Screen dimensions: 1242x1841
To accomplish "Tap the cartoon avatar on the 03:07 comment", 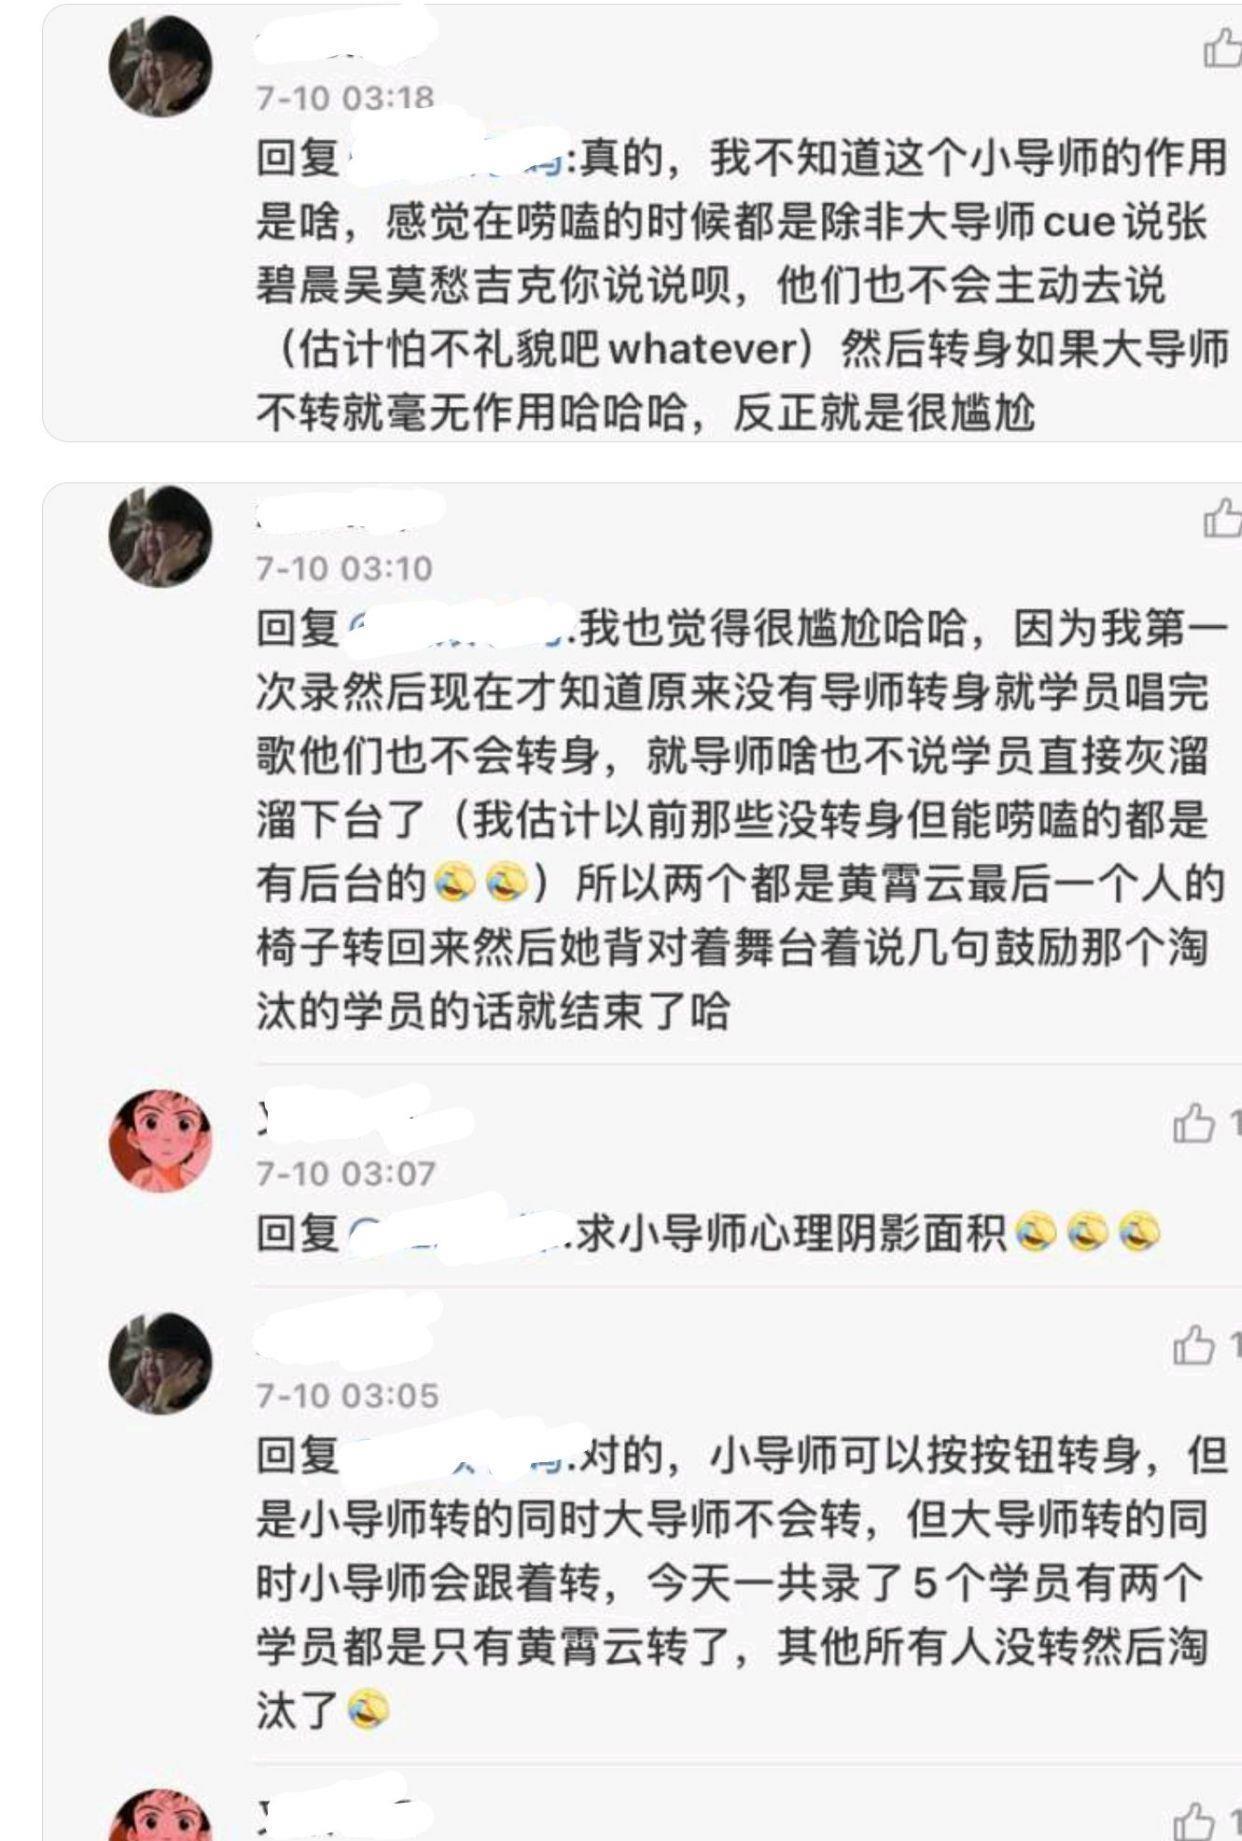I will (160, 1141).
